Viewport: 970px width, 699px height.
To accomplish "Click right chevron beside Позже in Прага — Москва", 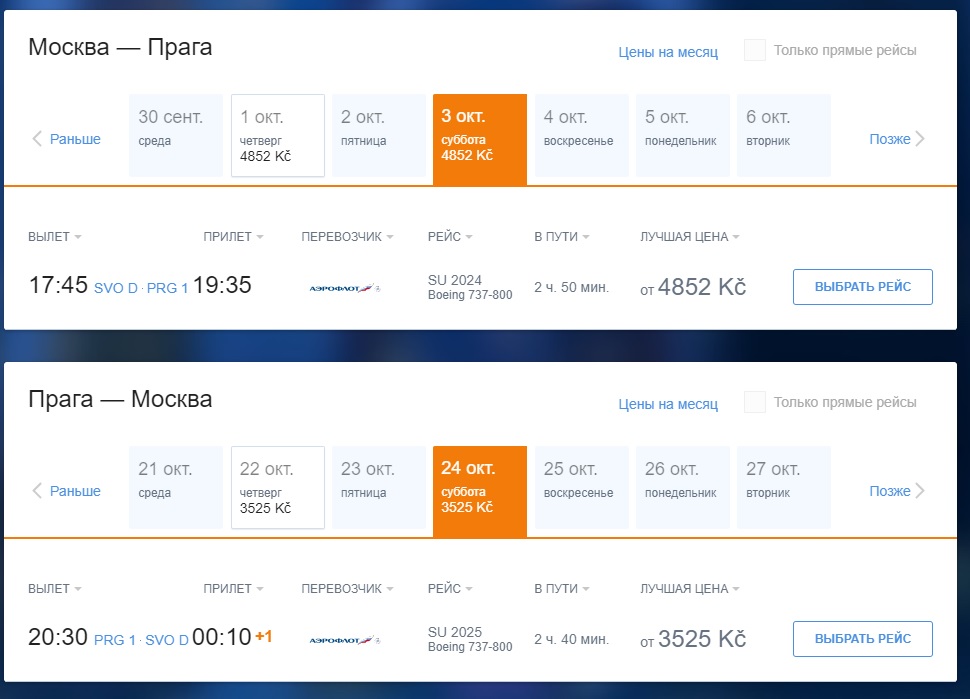I will point(920,491).
